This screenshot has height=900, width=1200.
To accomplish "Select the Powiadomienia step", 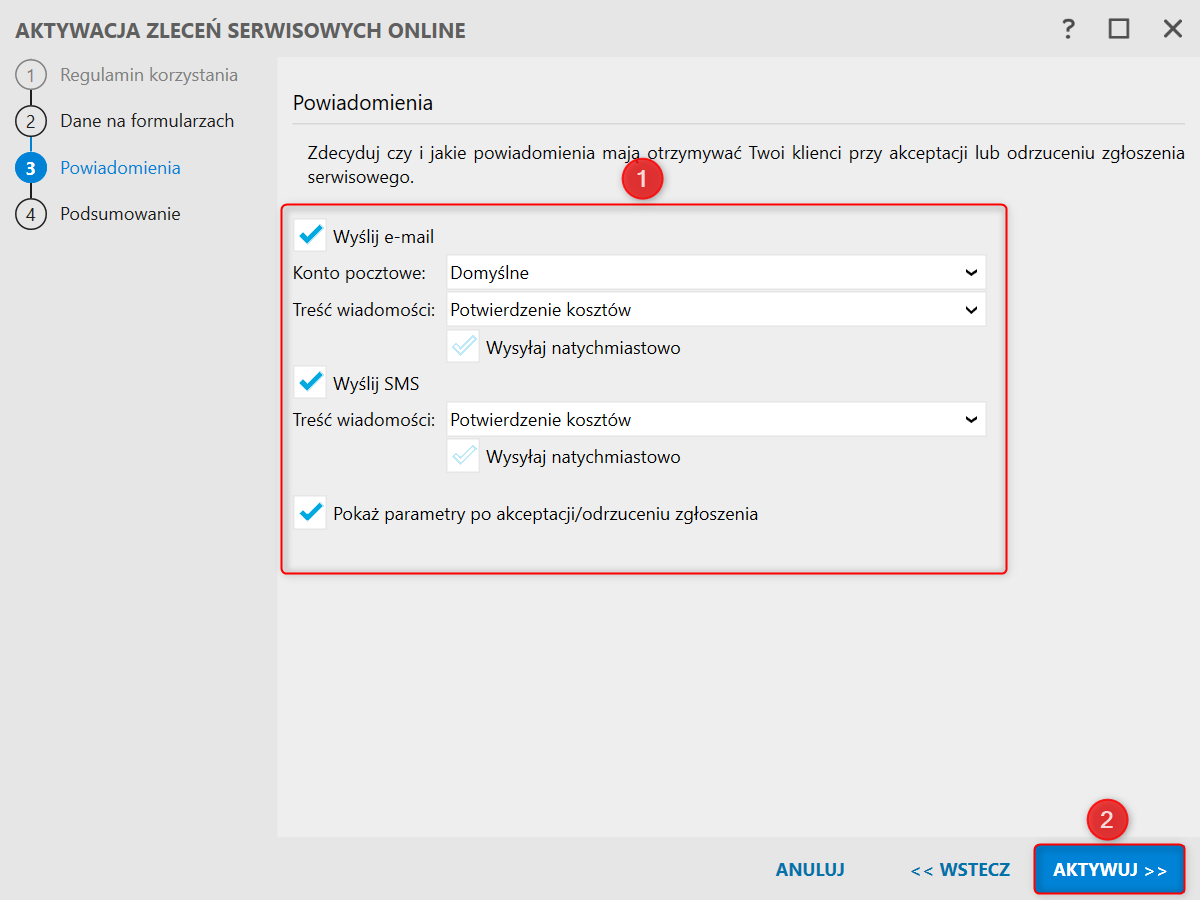I will tap(120, 168).
